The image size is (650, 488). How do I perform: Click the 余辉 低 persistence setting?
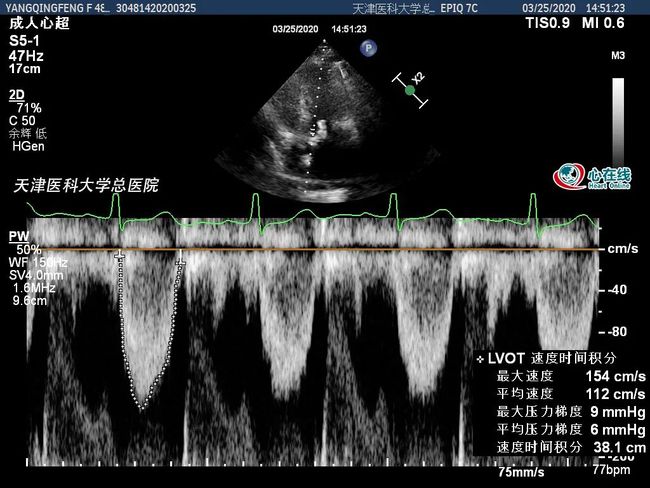pos(28,133)
